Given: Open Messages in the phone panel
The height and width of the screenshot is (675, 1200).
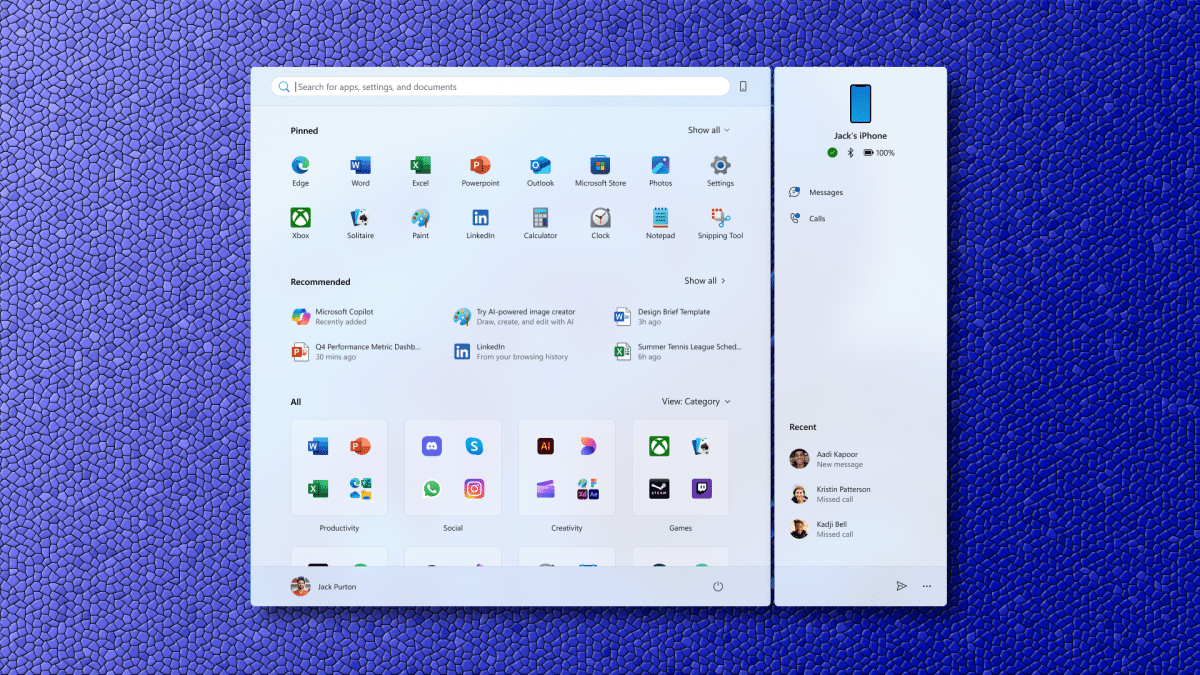Looking at the screenshot, I should coord(825,192).
